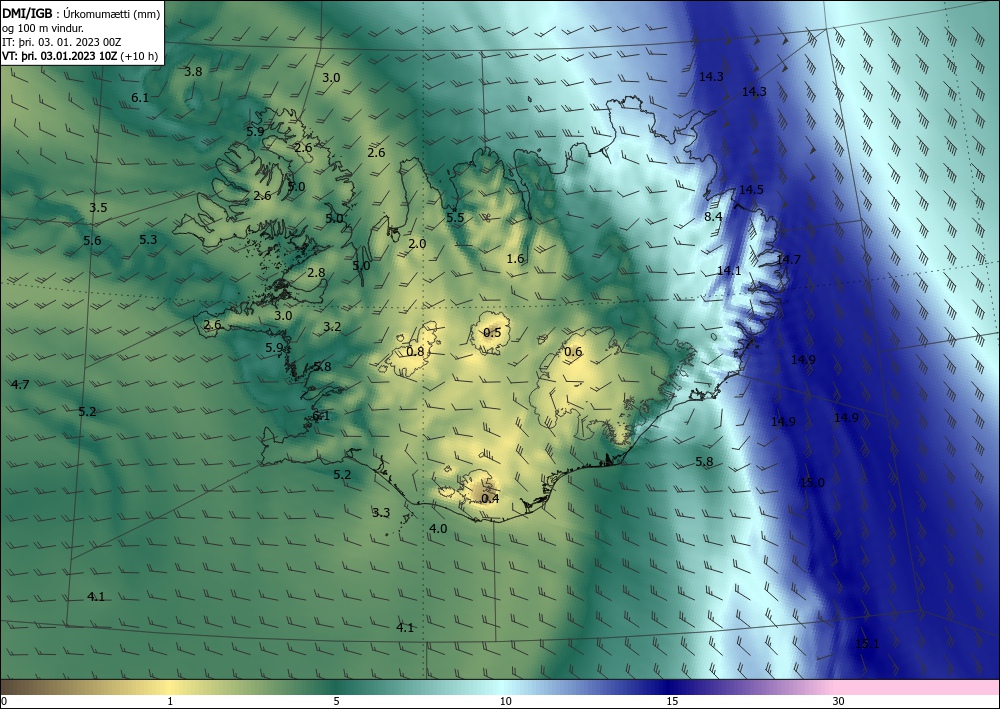Click the 14.5 value on the map
This screenshot has width=1000, height=709.
coord(751,189)
